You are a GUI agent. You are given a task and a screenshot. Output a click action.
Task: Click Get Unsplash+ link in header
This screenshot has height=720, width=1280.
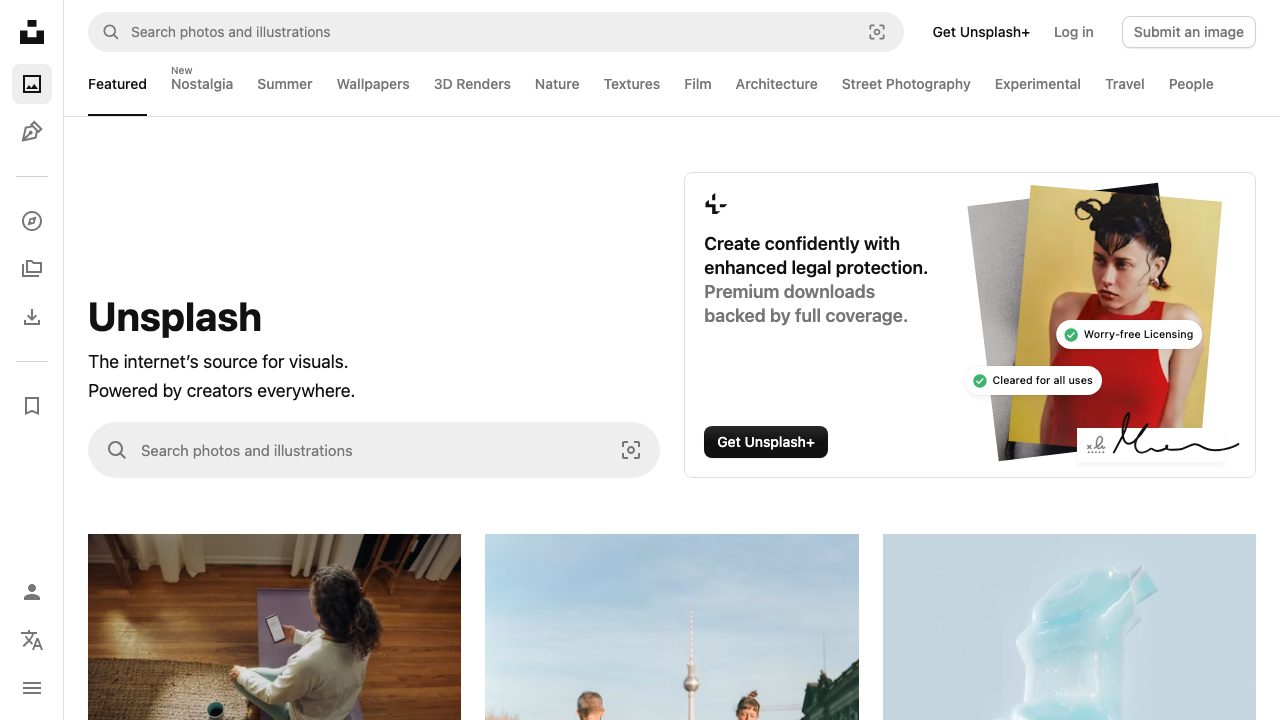tap(981, 32)
